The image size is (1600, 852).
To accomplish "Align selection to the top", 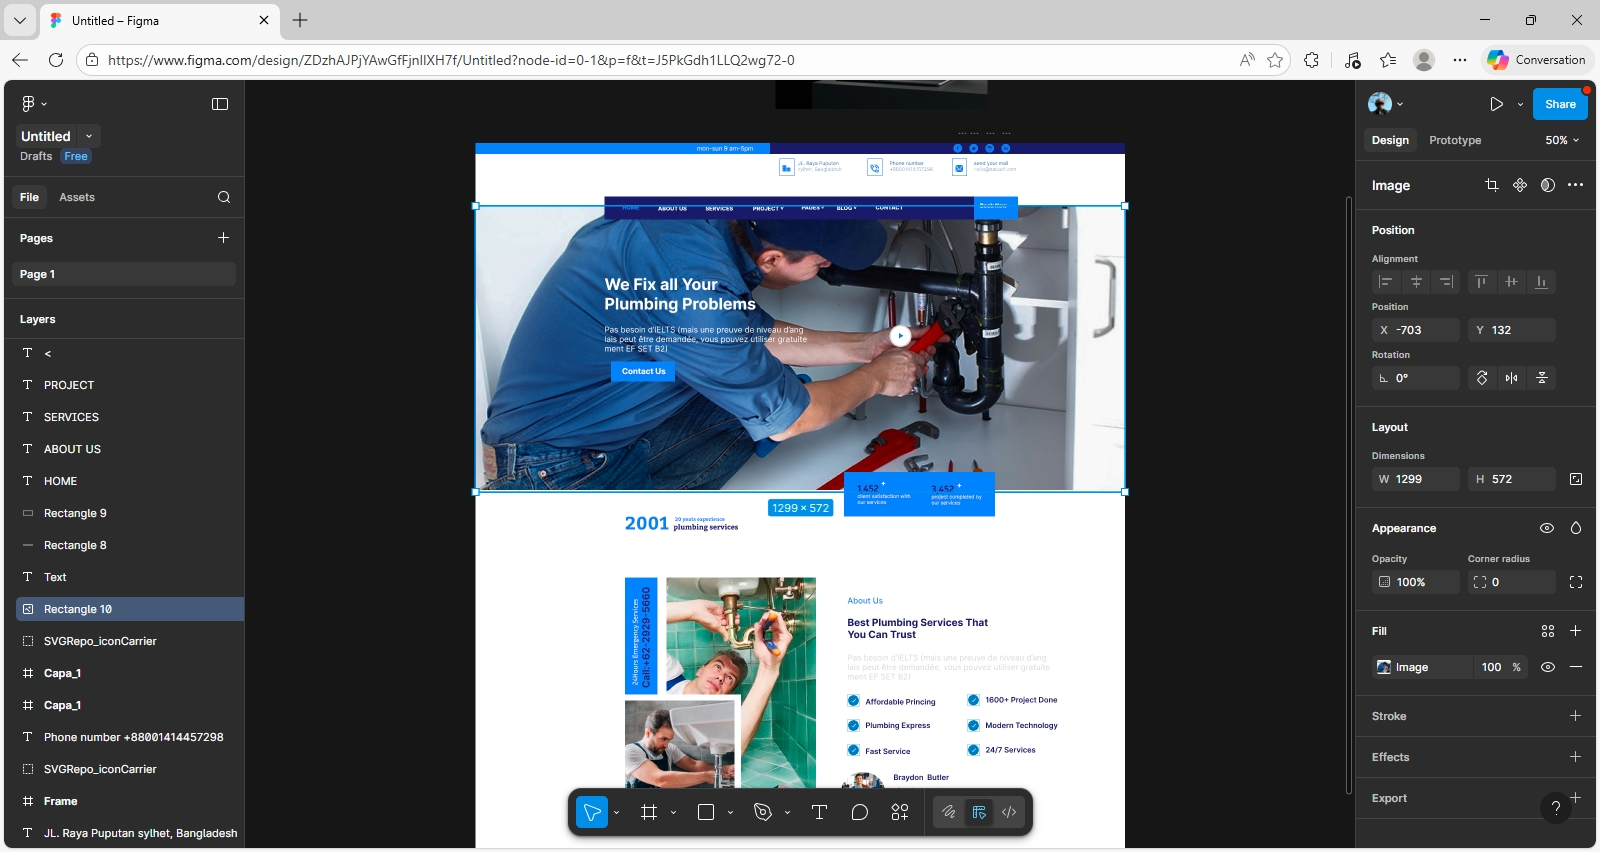I will pos(1482,282).
